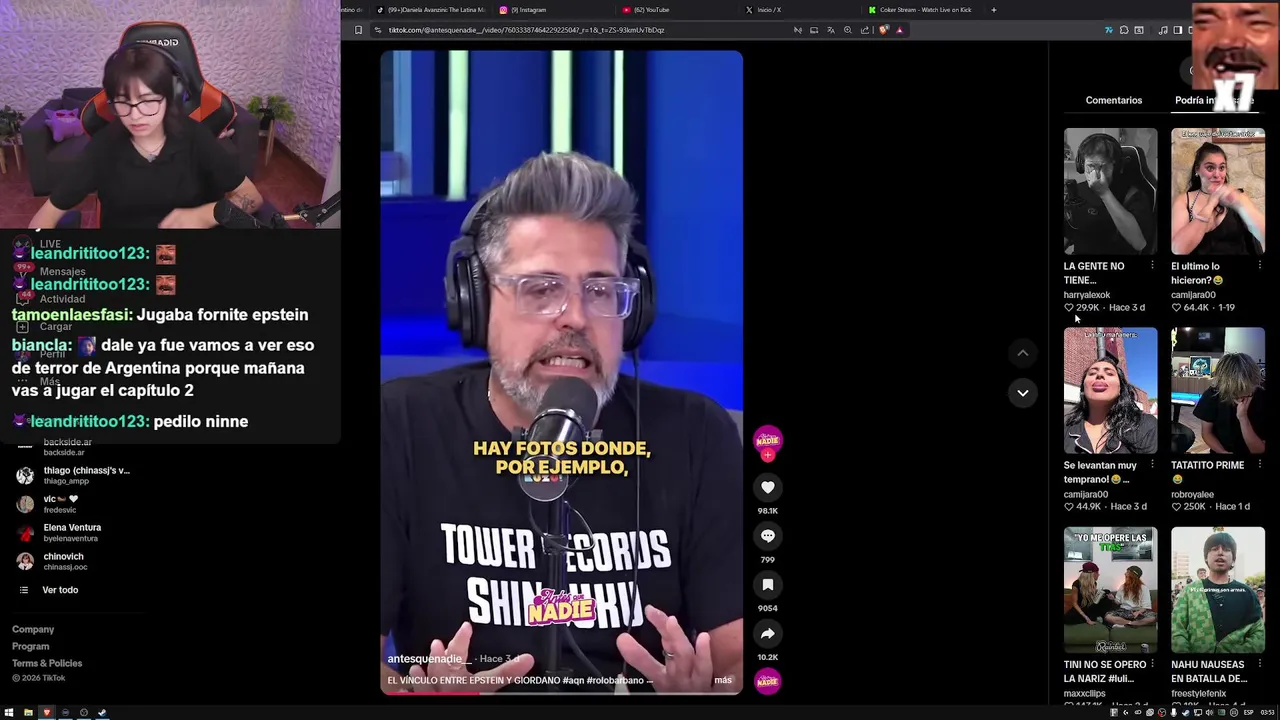This screenshot has width=1280, height=720.
Task: Open antesquenadie_ username link
Action: (429, 659)
